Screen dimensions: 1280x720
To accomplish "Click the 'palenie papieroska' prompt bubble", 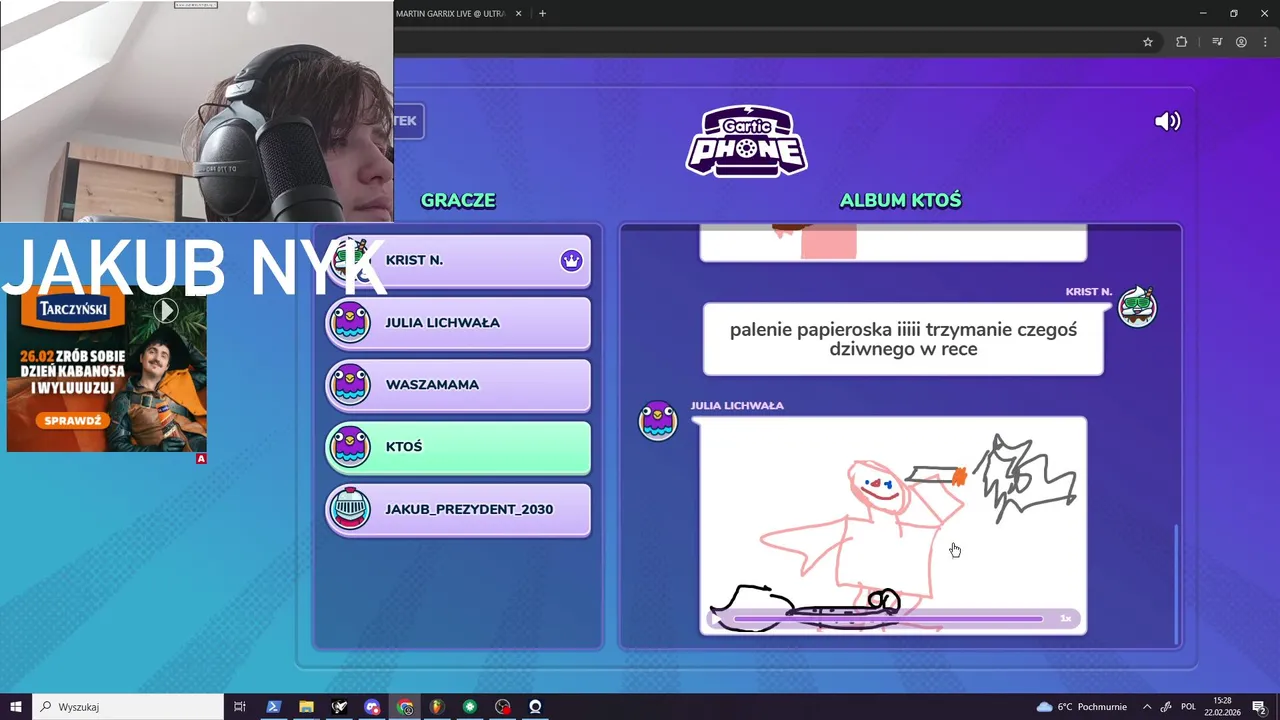I will point(903,339).
